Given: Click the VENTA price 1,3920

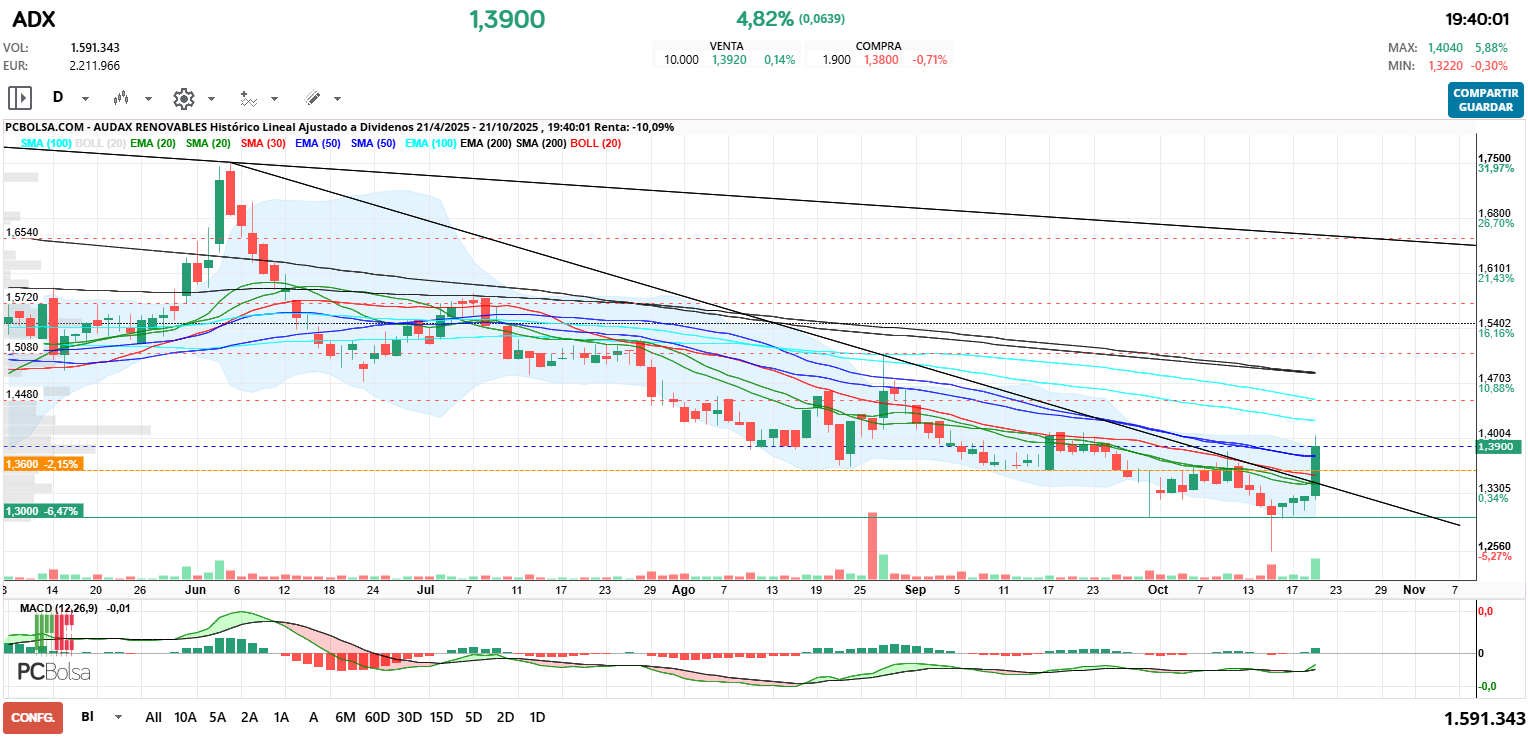Looking at the screenshot, I should tap(729, 60).
